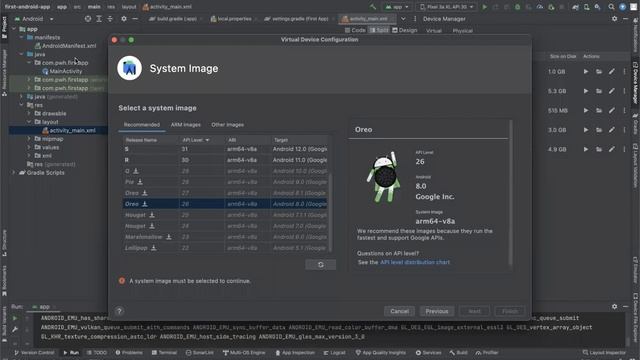Screen dimensions: 640x360
Task: Open the Problems tool window
Action: coord(129,353)
